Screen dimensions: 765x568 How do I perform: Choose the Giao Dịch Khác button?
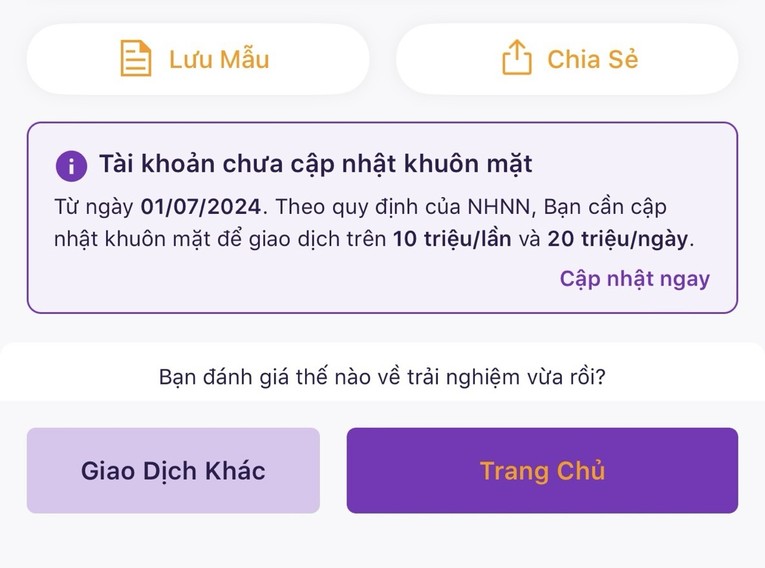point(173,470)
